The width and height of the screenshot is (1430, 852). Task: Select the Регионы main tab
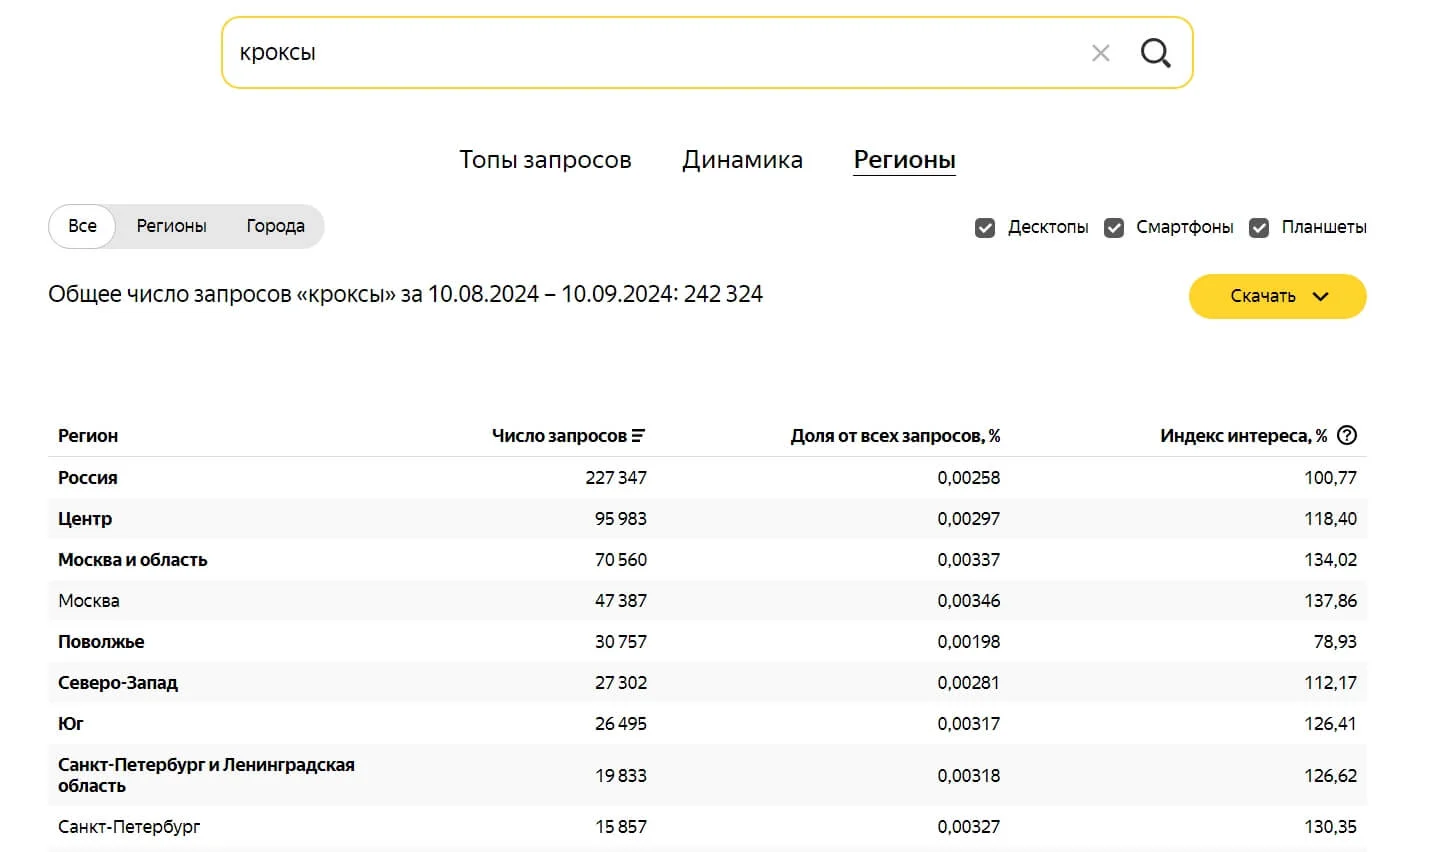(904, 160)
